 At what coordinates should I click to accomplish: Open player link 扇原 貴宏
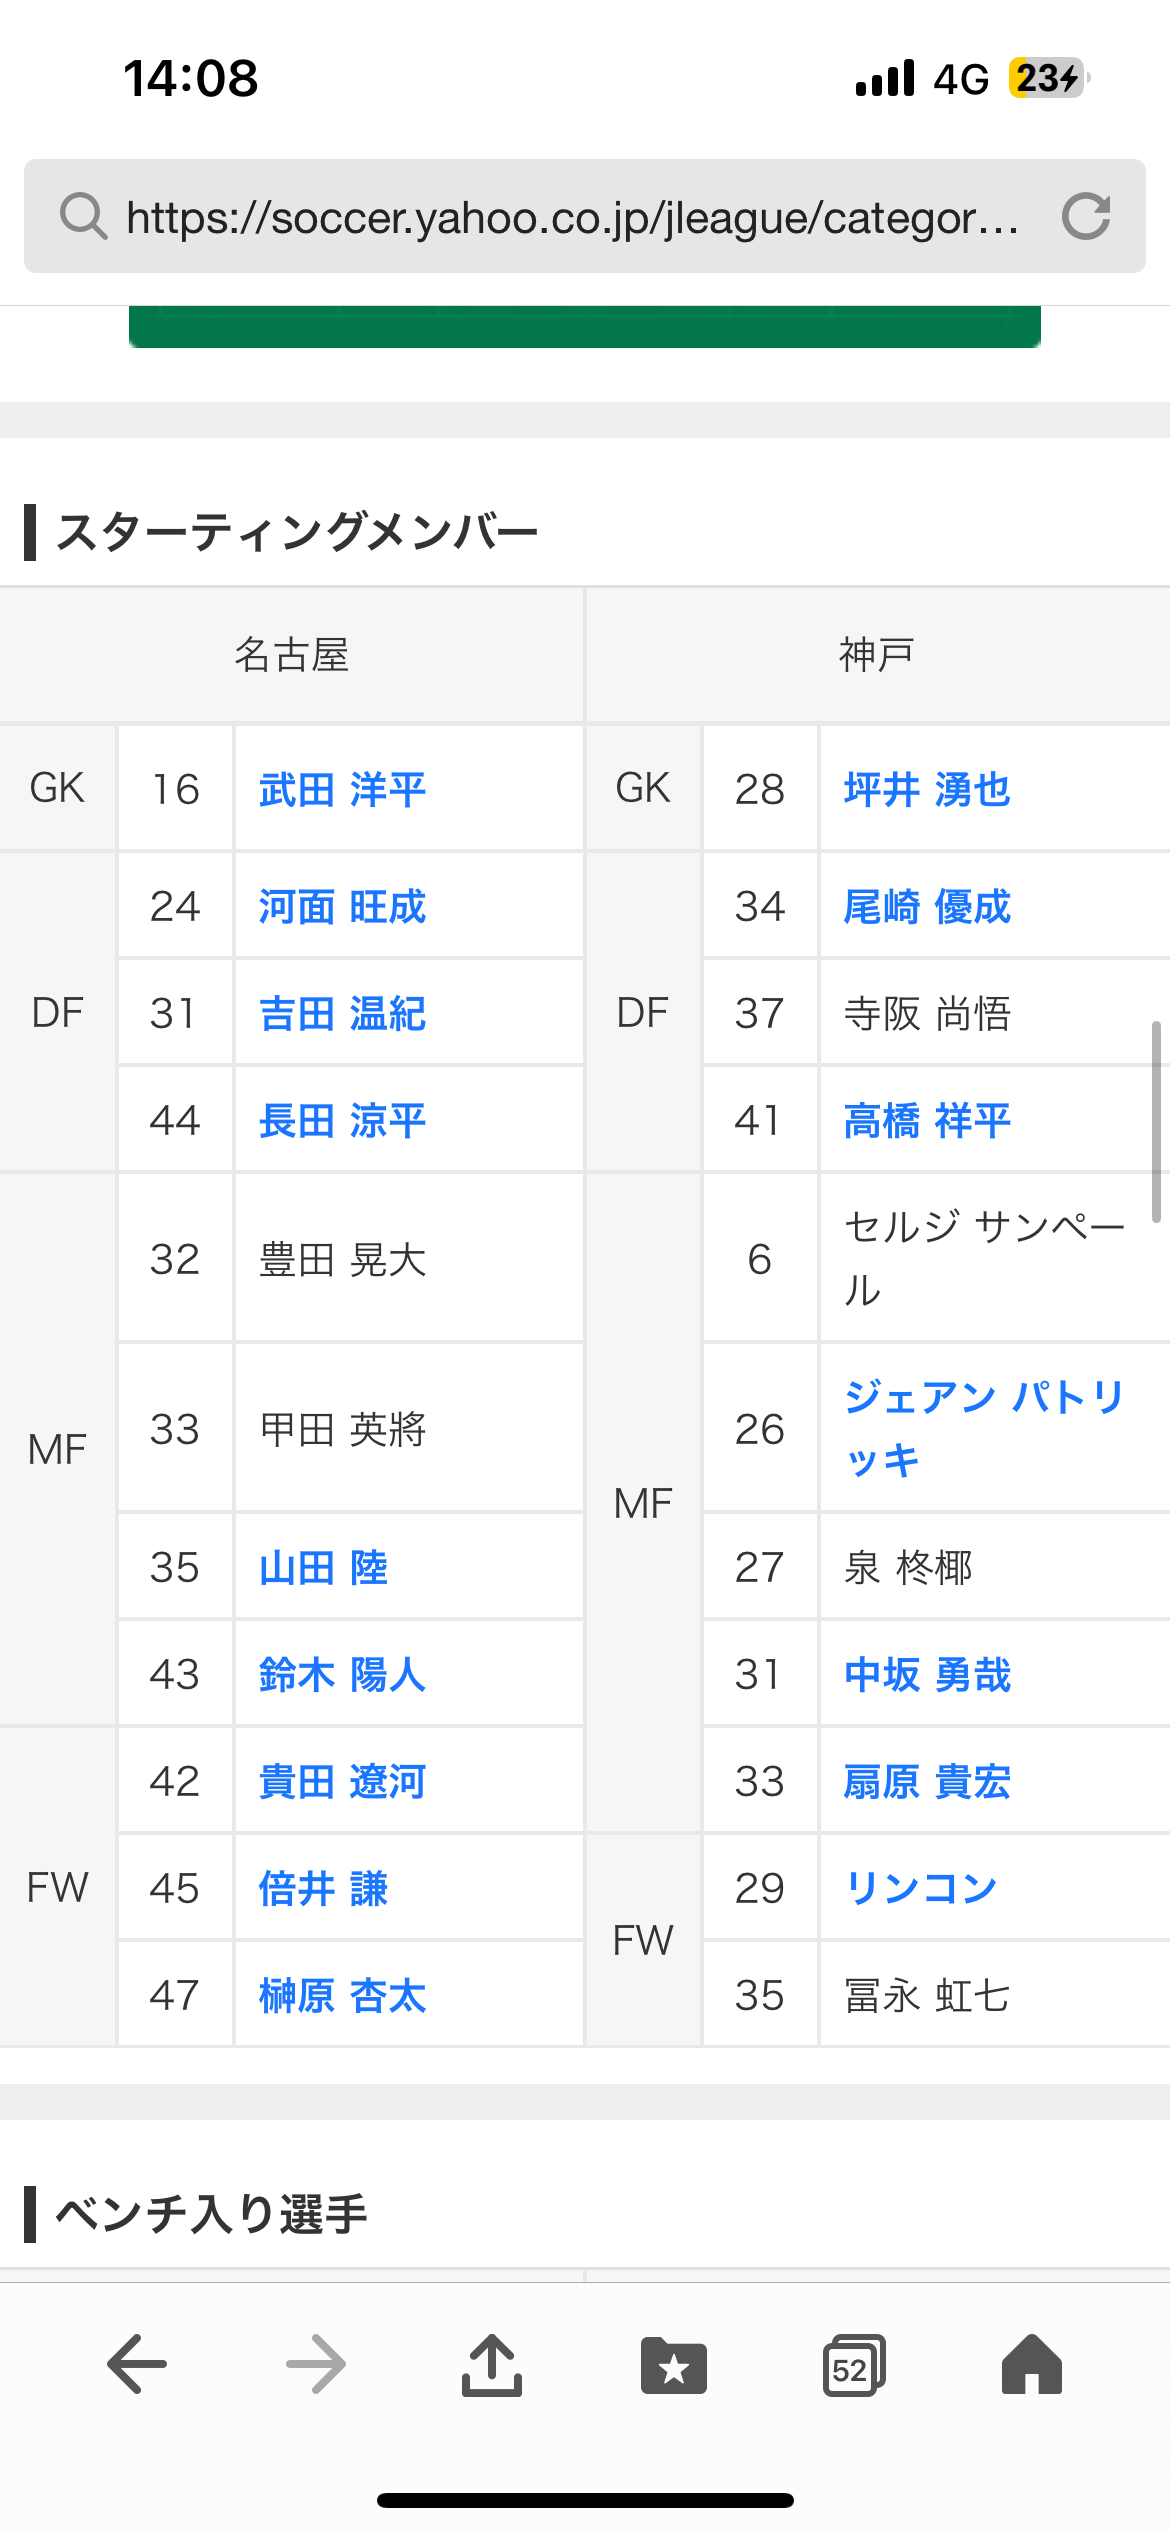pyautogui.click(x=927, y=1782)
